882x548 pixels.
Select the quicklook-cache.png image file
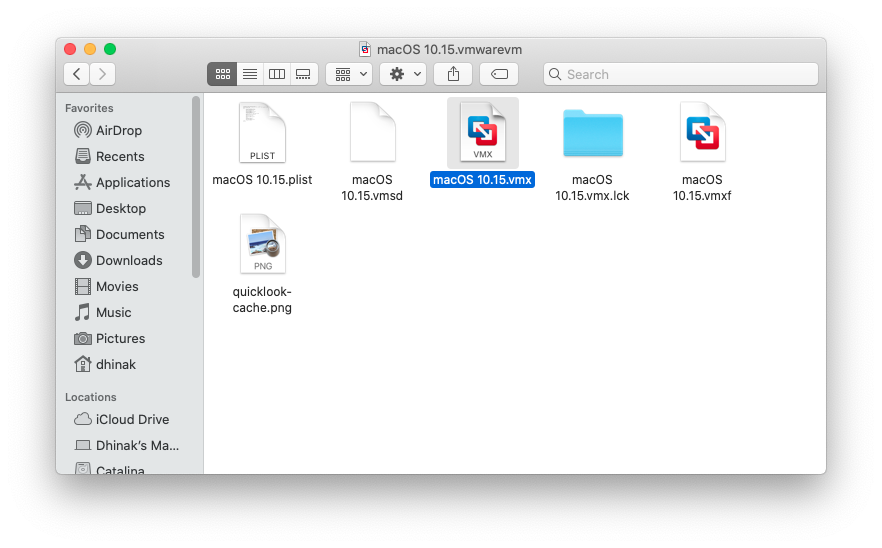point(262,244)
